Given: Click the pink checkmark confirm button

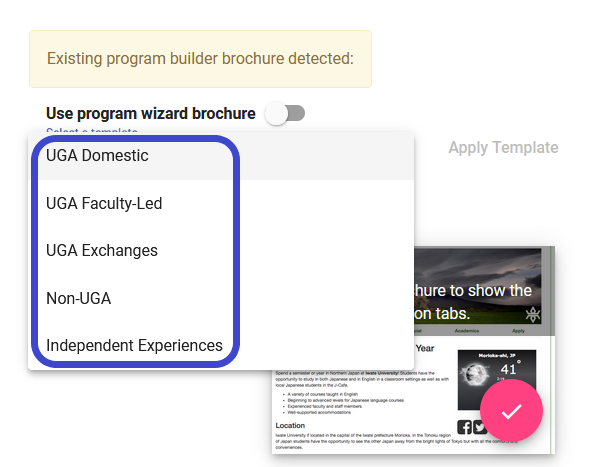Looking at the screenshot, I should coord(511,410).
